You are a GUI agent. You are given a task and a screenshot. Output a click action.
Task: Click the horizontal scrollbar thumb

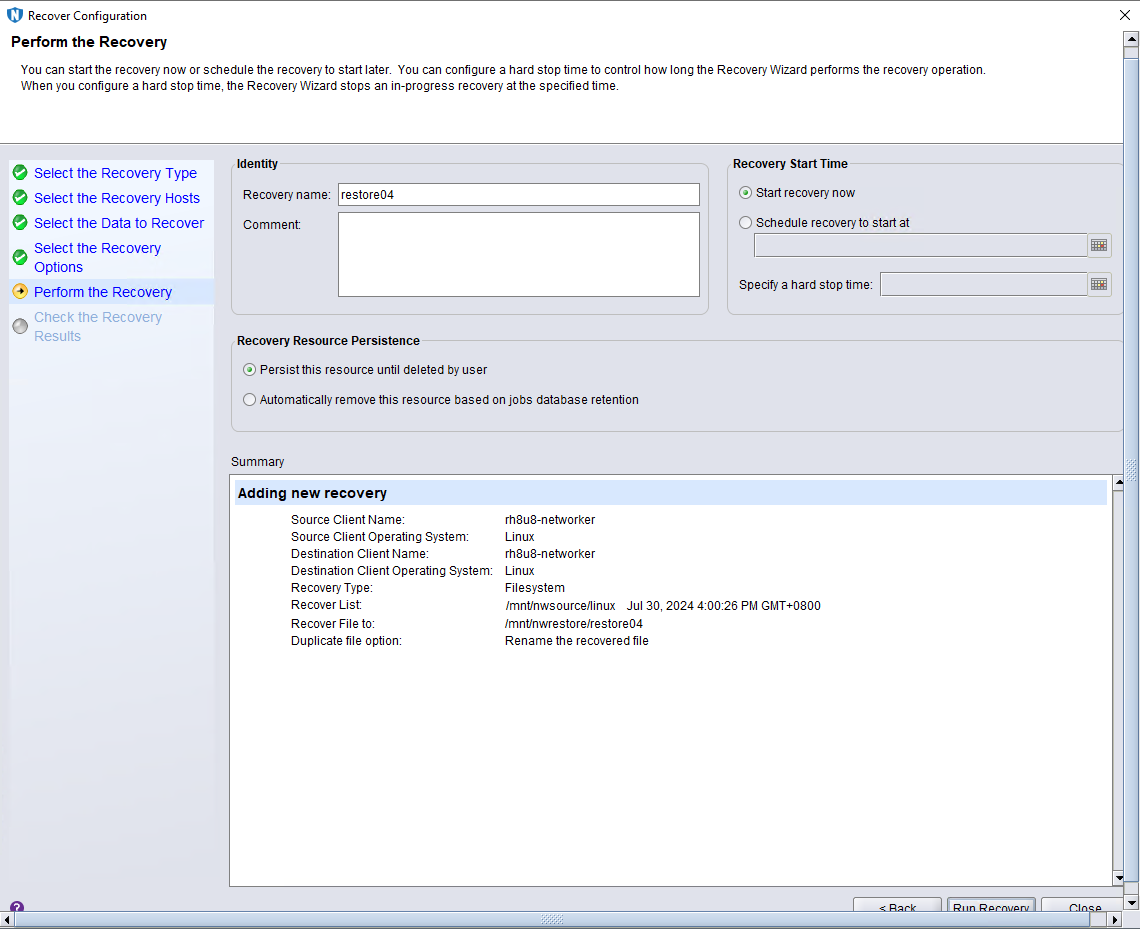pyautogui.click(x=553, y=920)
